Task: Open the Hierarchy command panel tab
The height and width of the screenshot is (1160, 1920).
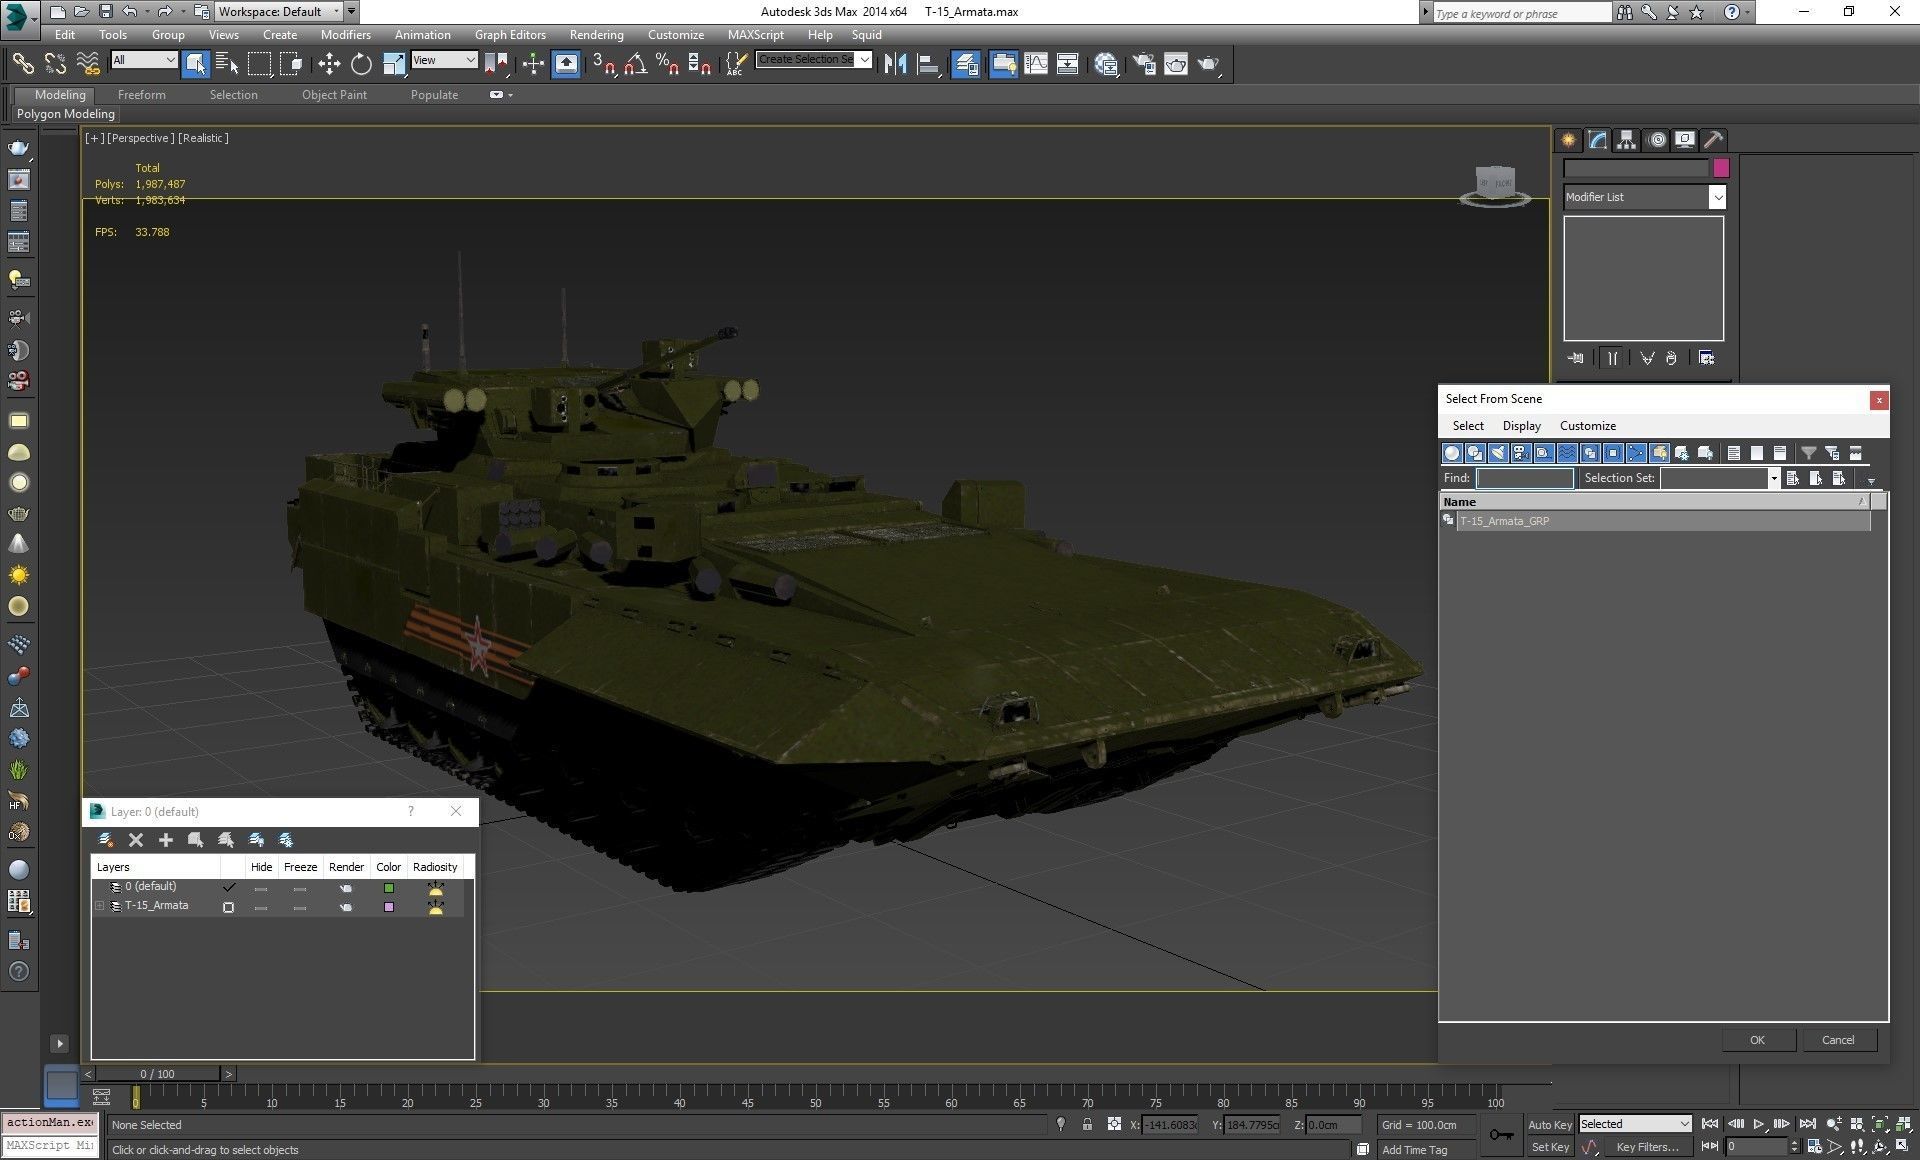Action: (1627, 140)
